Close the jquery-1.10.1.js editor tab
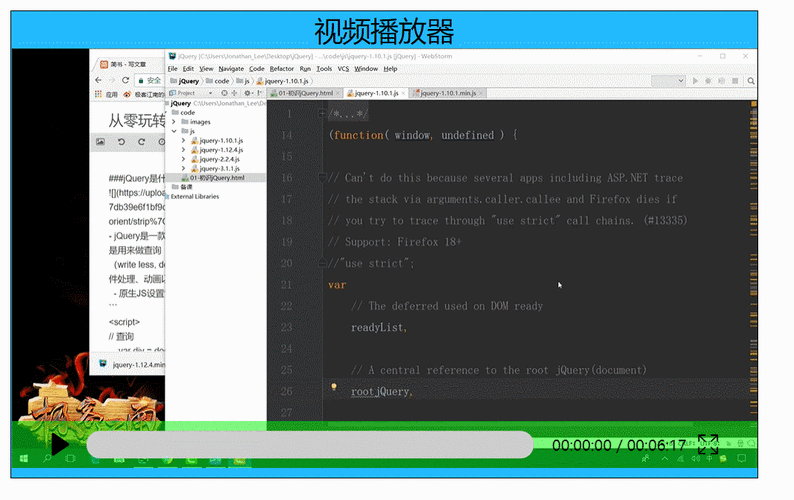The width and height of the screenshot is (794, 500). (404, 94)
